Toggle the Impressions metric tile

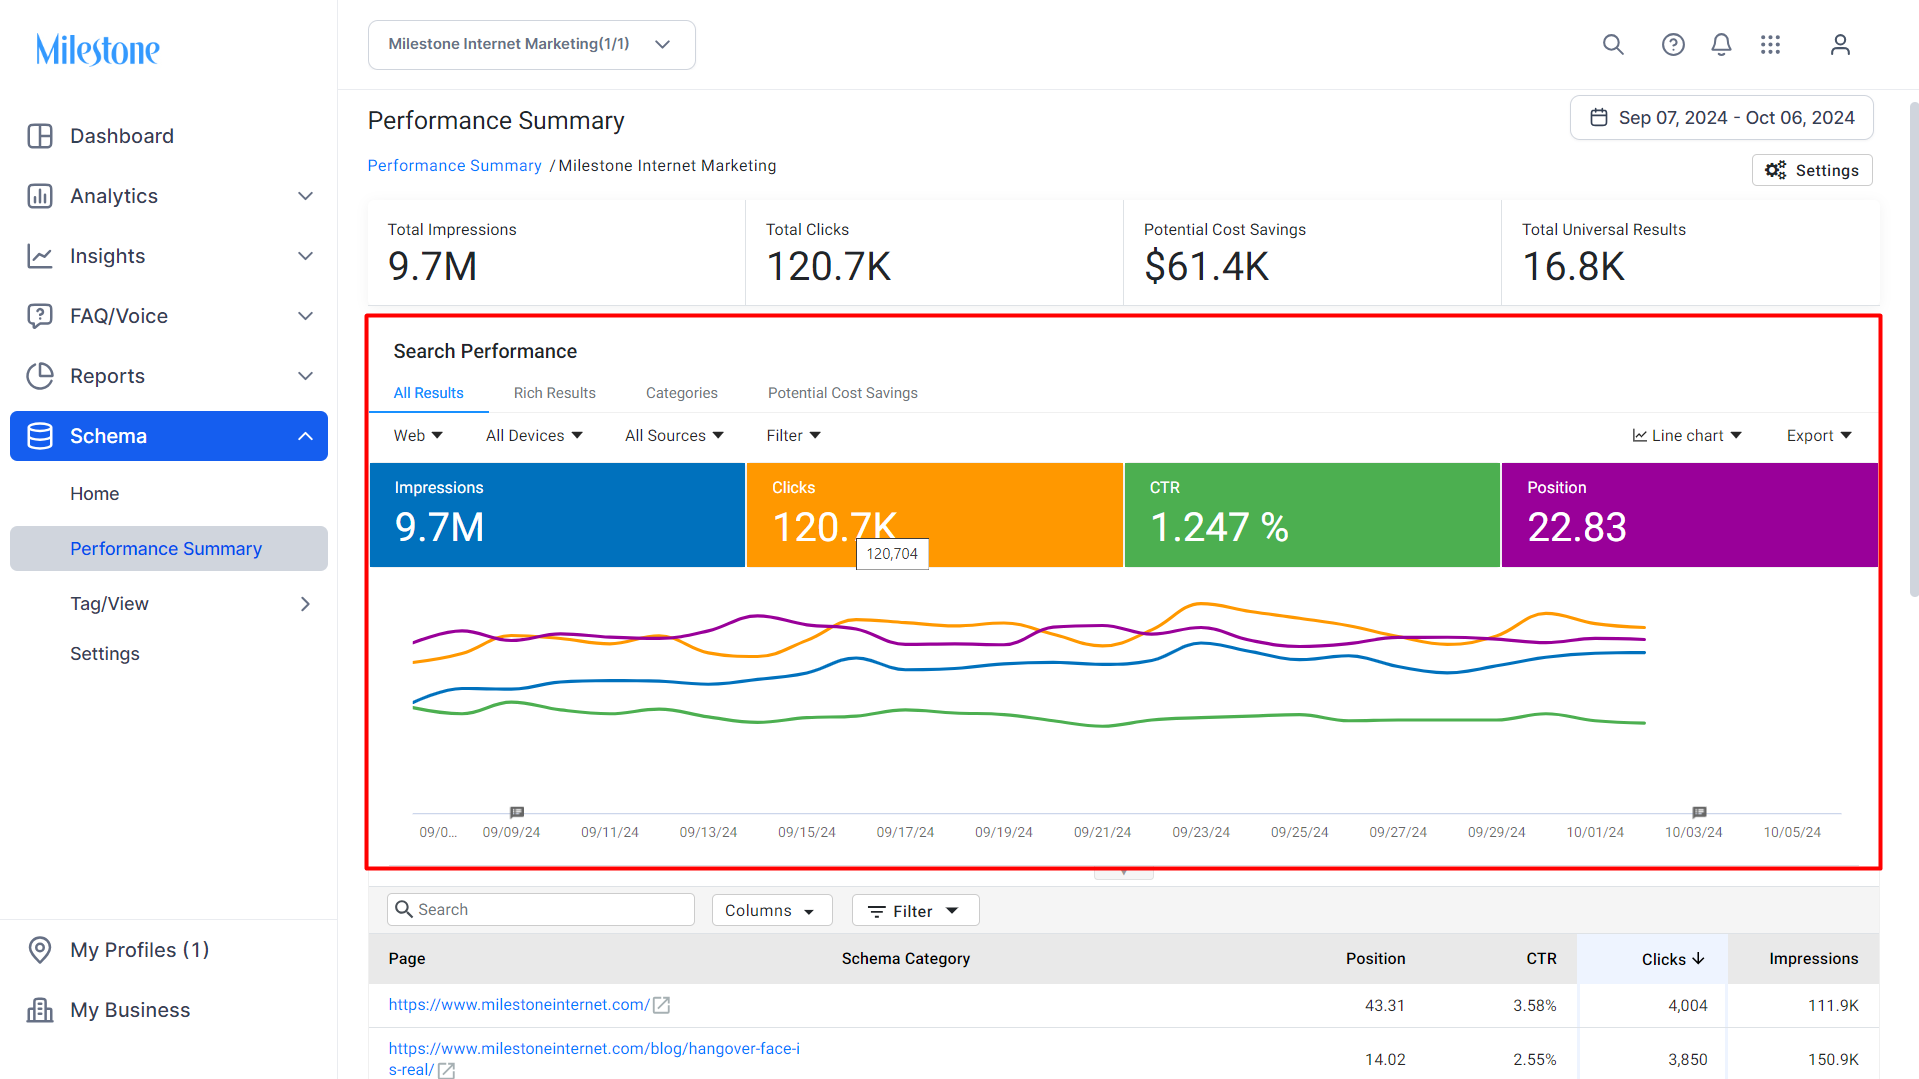pyautogui.click(x=557, y=515)
